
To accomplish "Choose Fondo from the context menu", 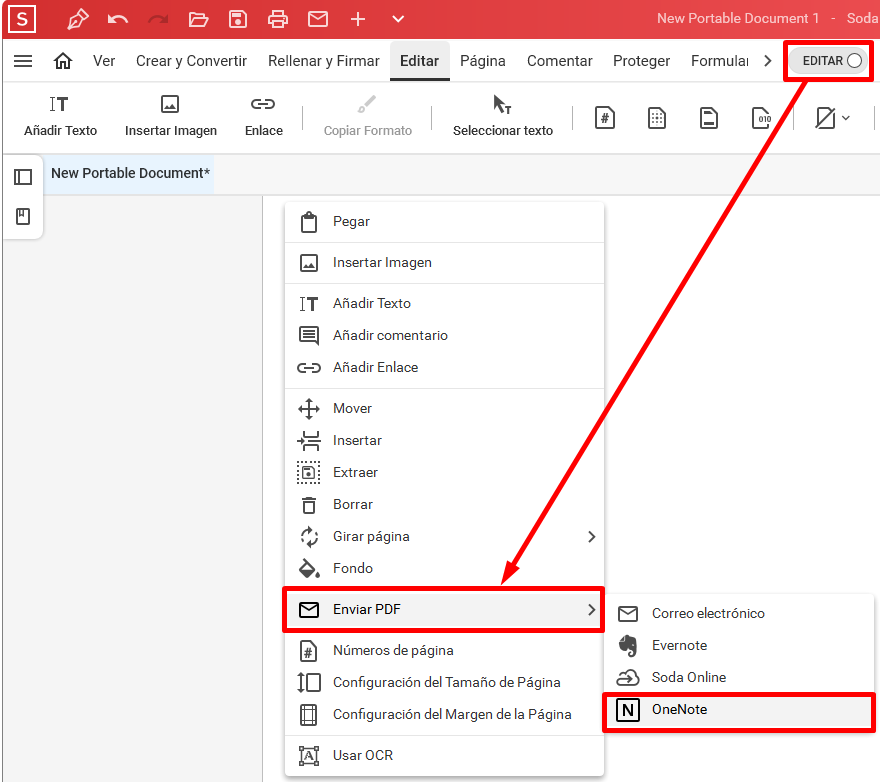I will click(x=444, y=569).
